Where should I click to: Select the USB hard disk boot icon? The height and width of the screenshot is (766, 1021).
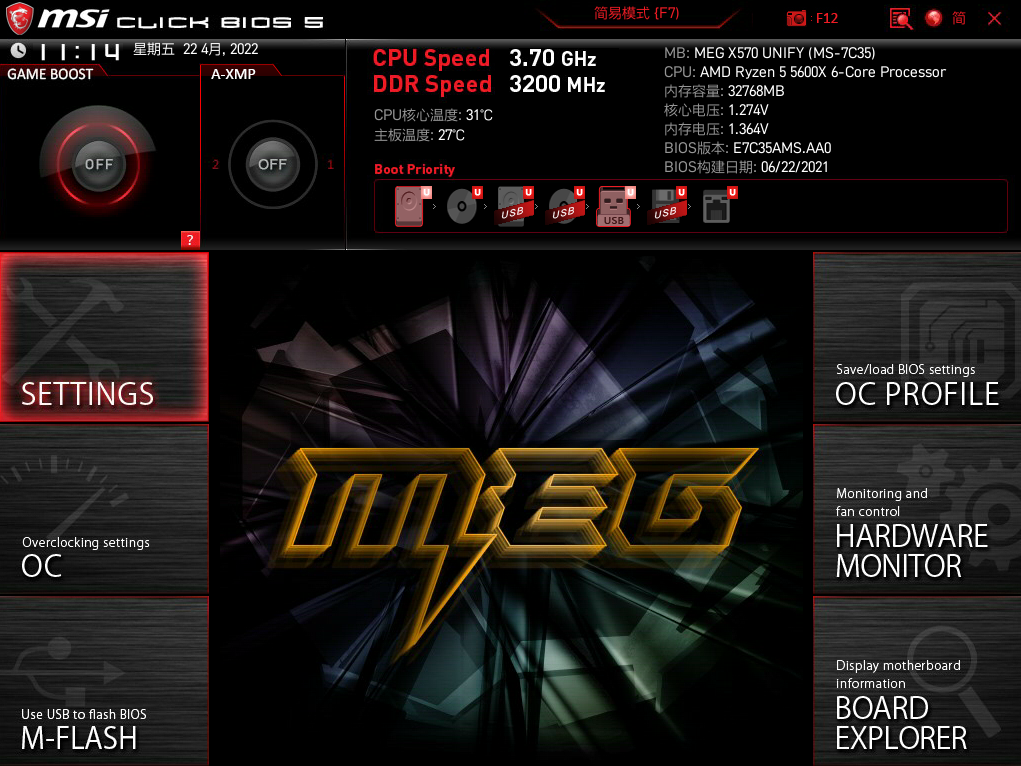(514, 206)
